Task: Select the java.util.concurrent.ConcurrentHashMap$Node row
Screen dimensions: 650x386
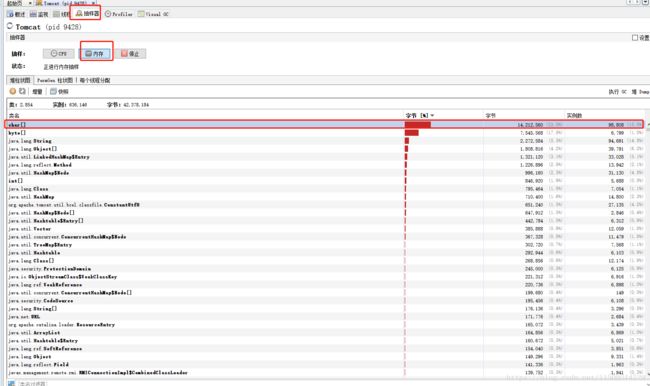Action: pos(325,236)
